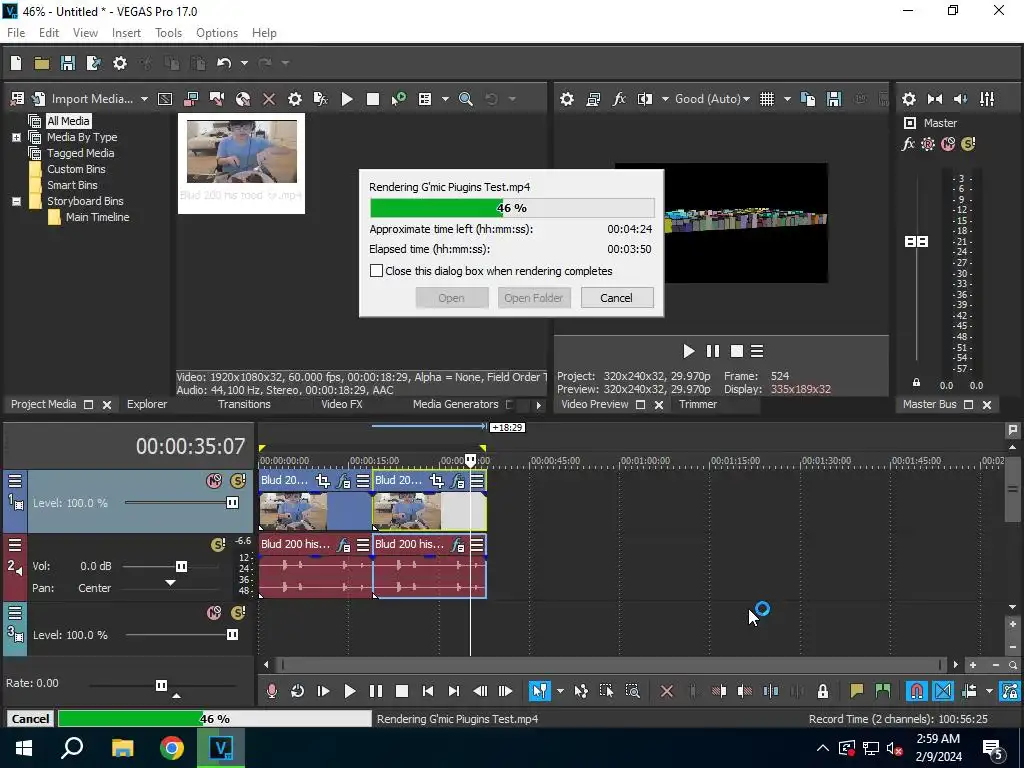The height and width of the screenshot is (768, 1024).
Task: Toggle Mute on video track 3
Action: [214, 613]
